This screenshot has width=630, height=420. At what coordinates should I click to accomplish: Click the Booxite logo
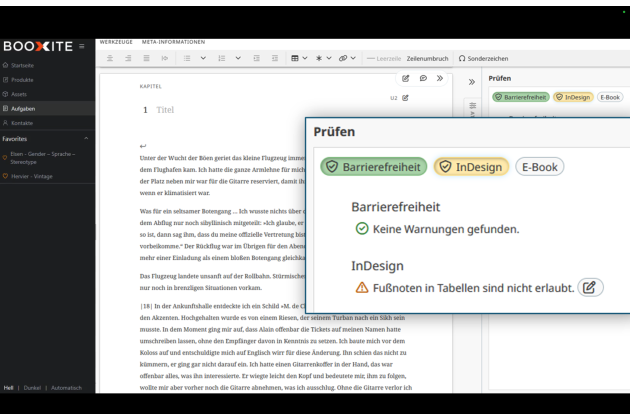click(38, 46)
